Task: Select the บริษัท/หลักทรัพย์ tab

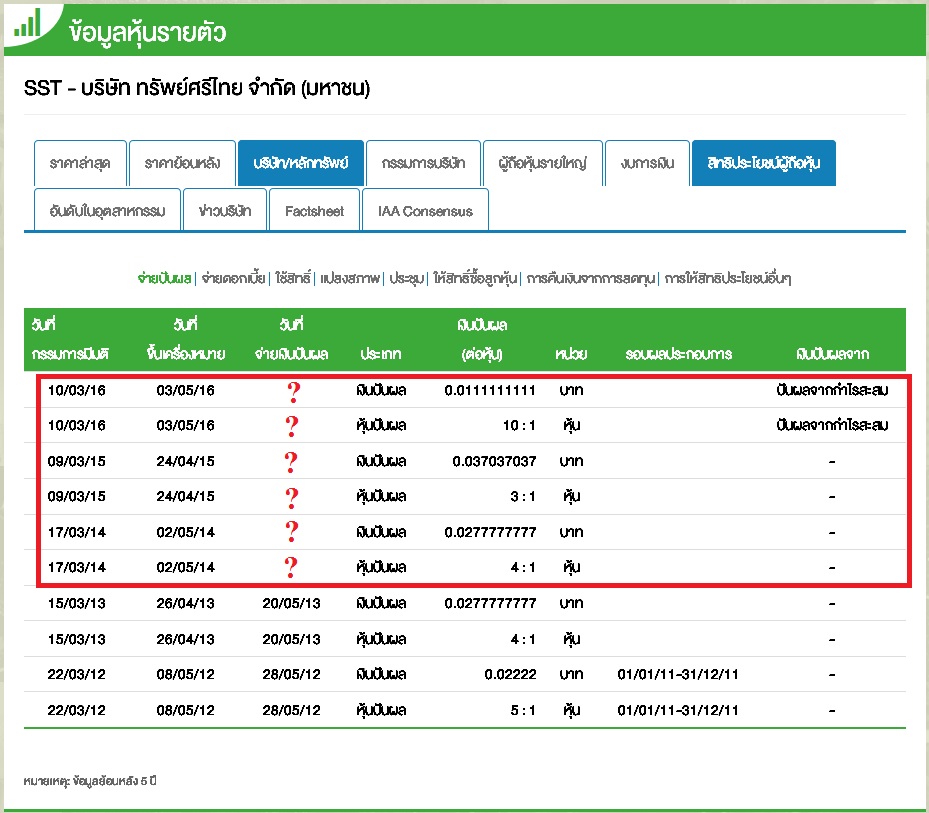Action: pos(300,163)
